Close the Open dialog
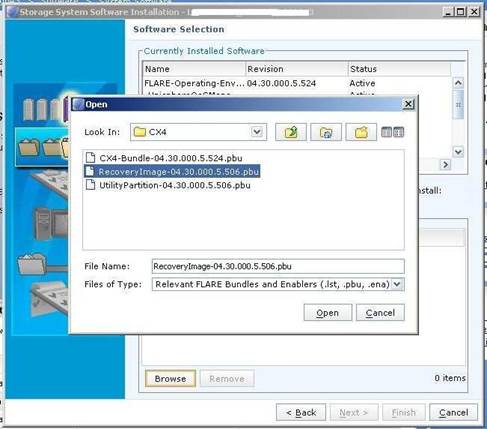This screenshot has height=429, width=487. [x=408, y=104]
